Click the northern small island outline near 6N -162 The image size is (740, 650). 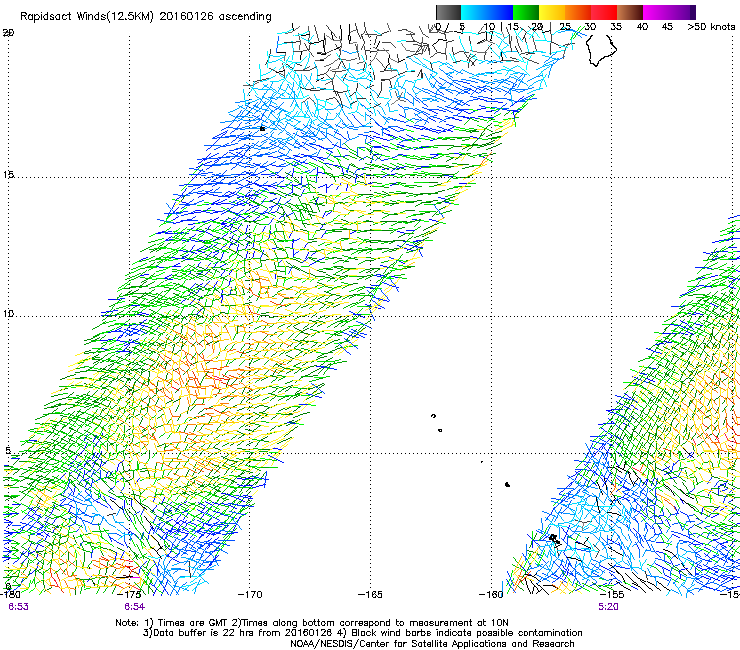[433, 416]
